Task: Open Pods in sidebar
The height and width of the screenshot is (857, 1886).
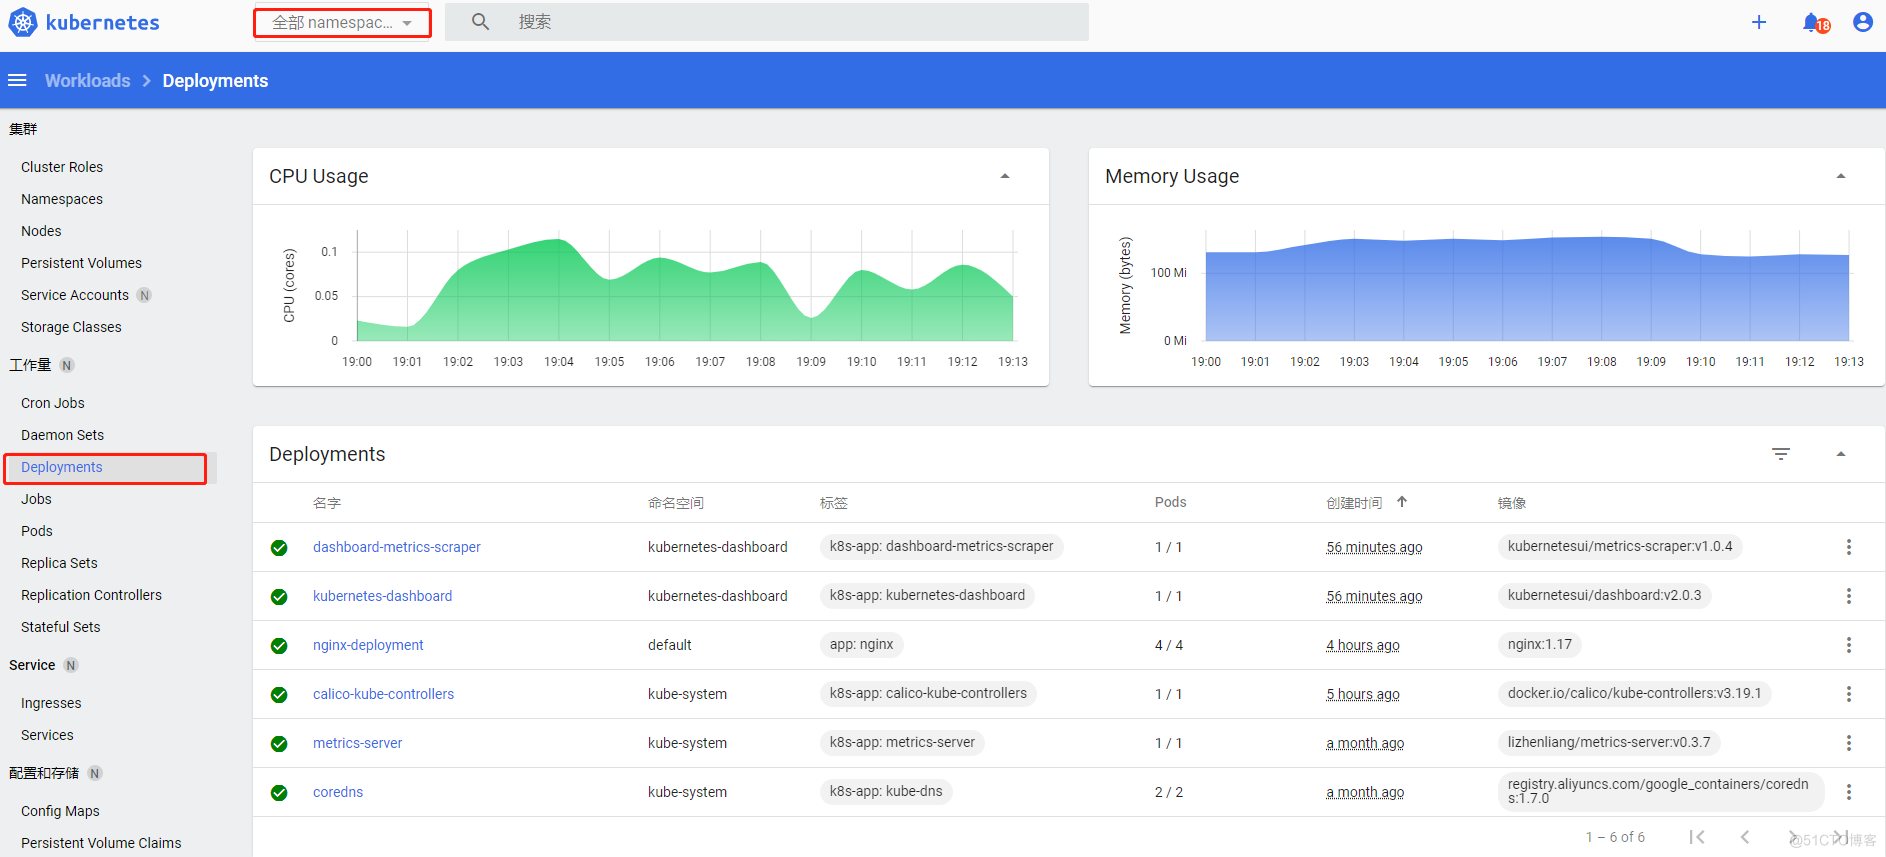Action: pyautogui.click(x=37, y=531)
